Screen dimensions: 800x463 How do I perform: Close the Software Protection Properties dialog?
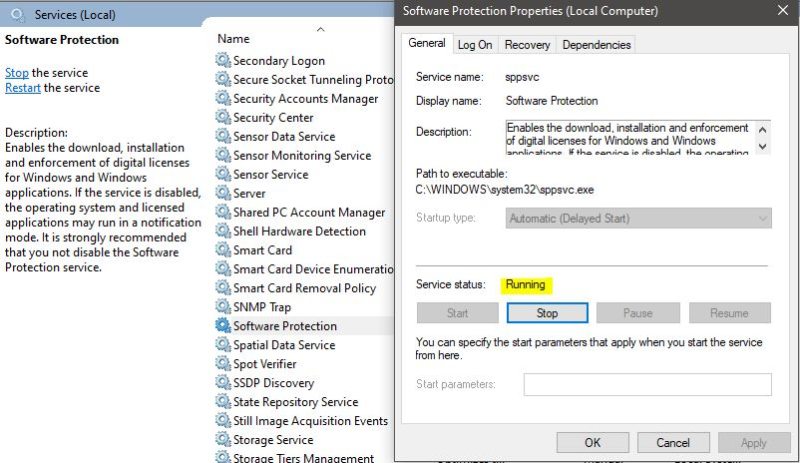(x=783, y=10)
